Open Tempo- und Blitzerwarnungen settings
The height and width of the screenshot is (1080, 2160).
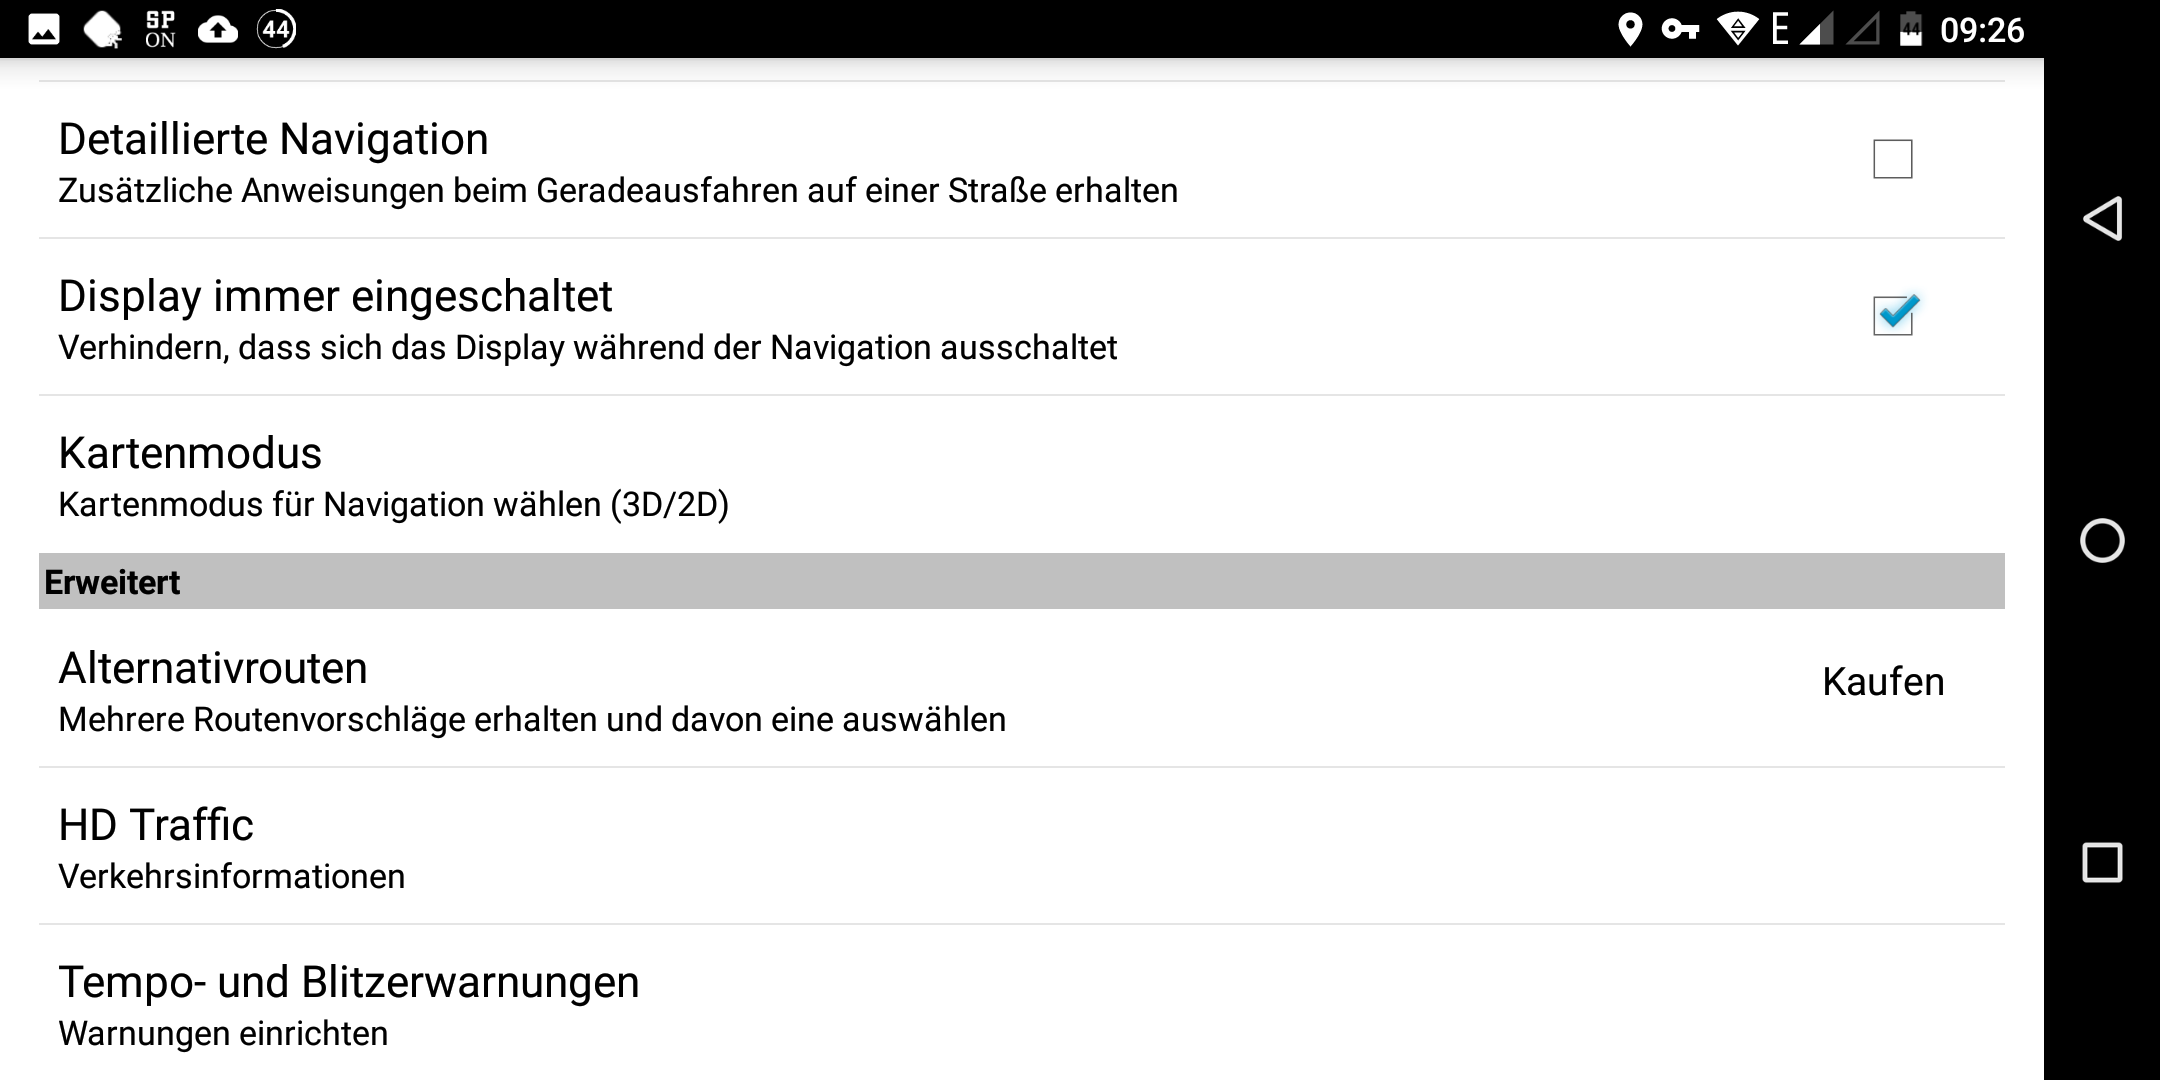(x=348, y=1004)
